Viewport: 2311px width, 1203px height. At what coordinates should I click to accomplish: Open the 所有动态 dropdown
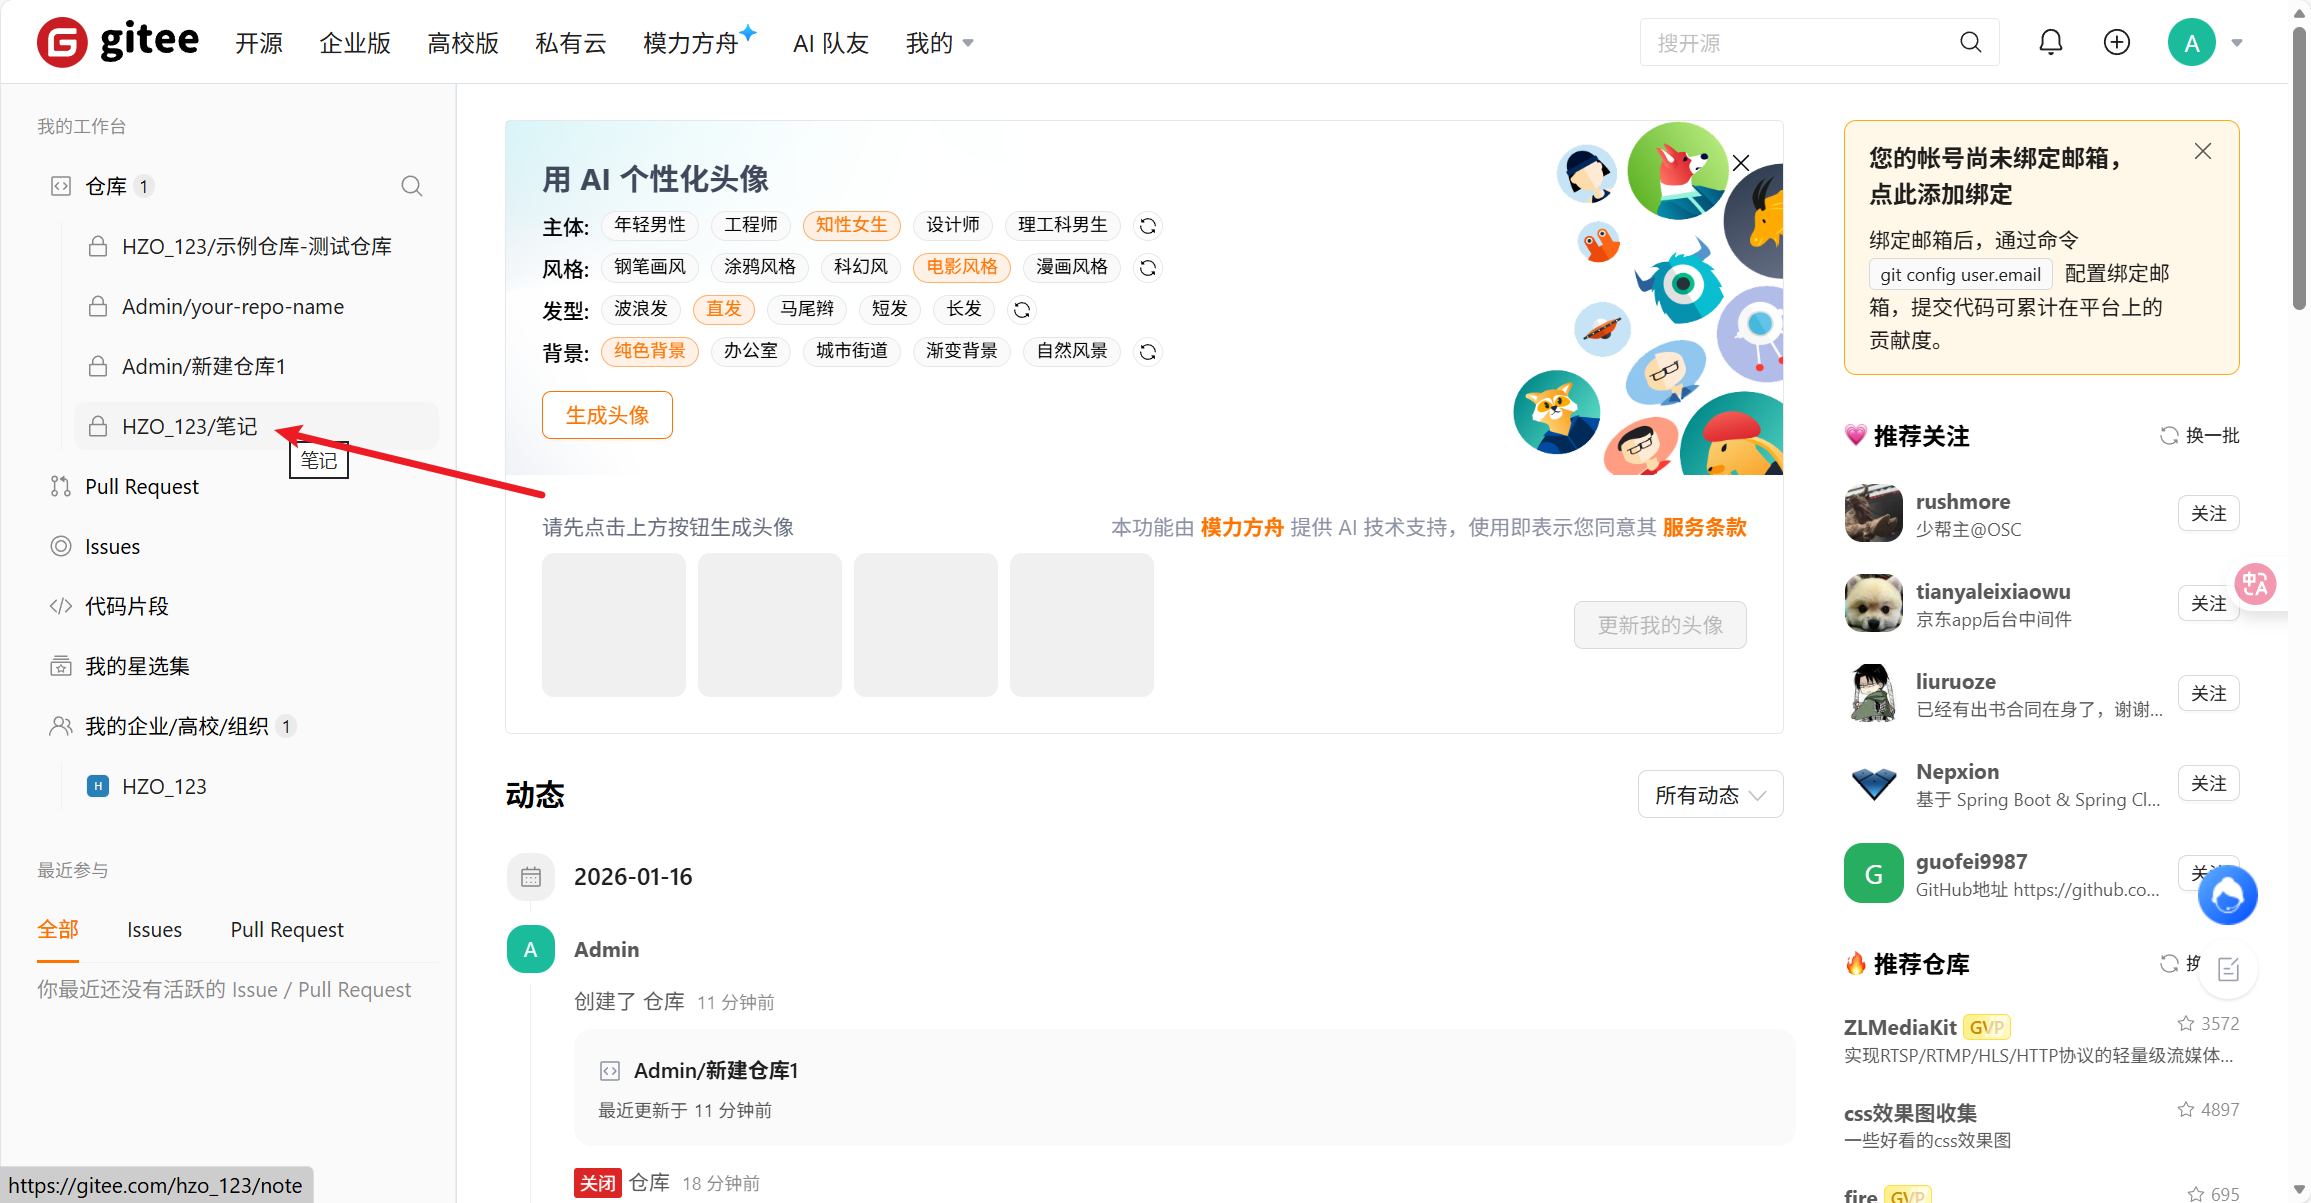[1710, 794]
